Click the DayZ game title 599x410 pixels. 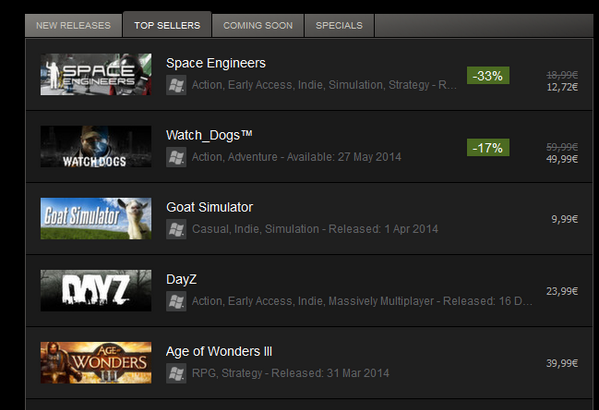click(x=181, y=279)
